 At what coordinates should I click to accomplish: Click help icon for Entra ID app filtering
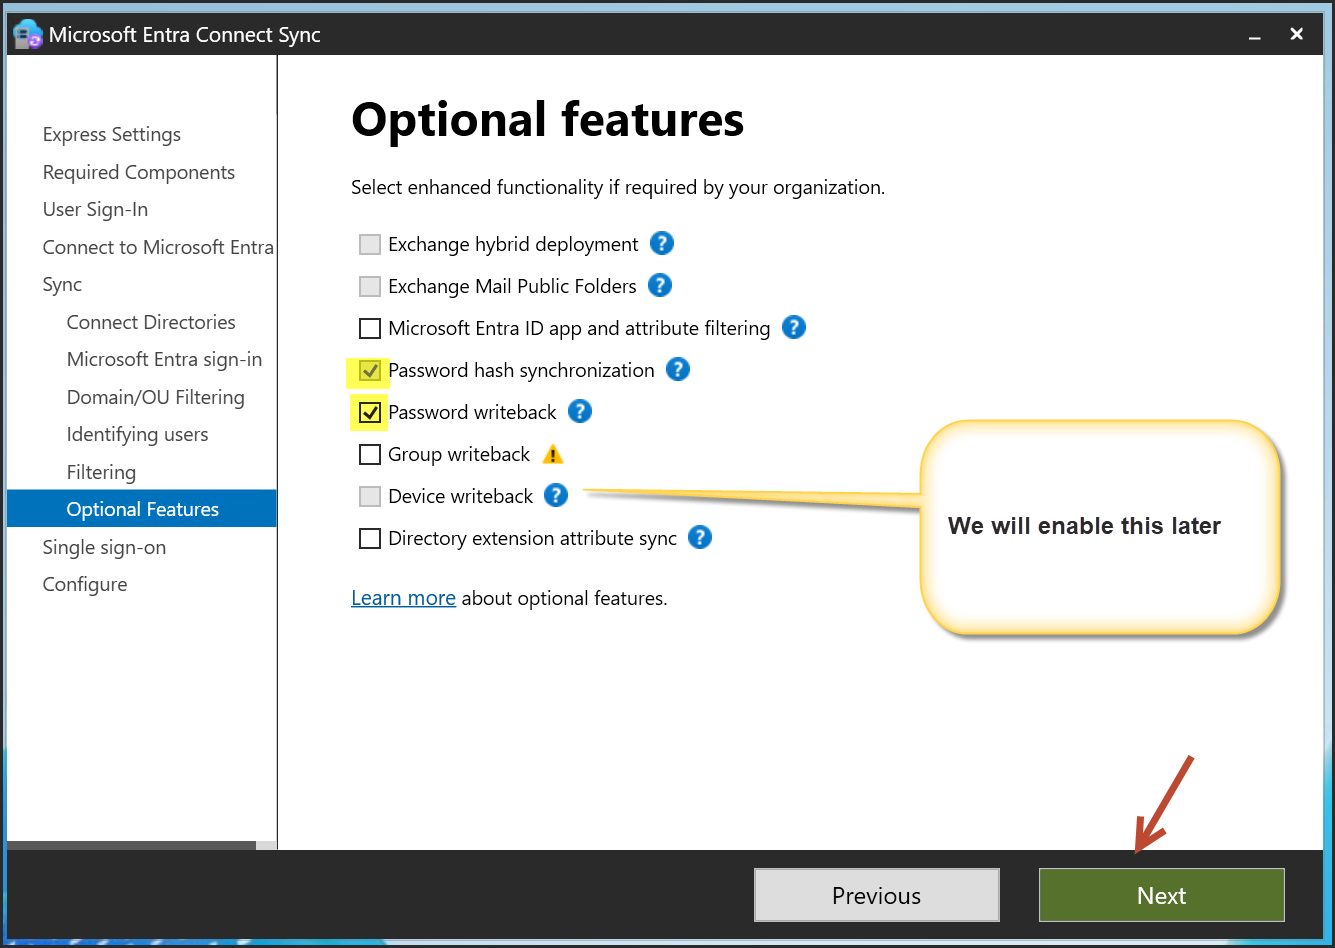click(x=793, y=327)
